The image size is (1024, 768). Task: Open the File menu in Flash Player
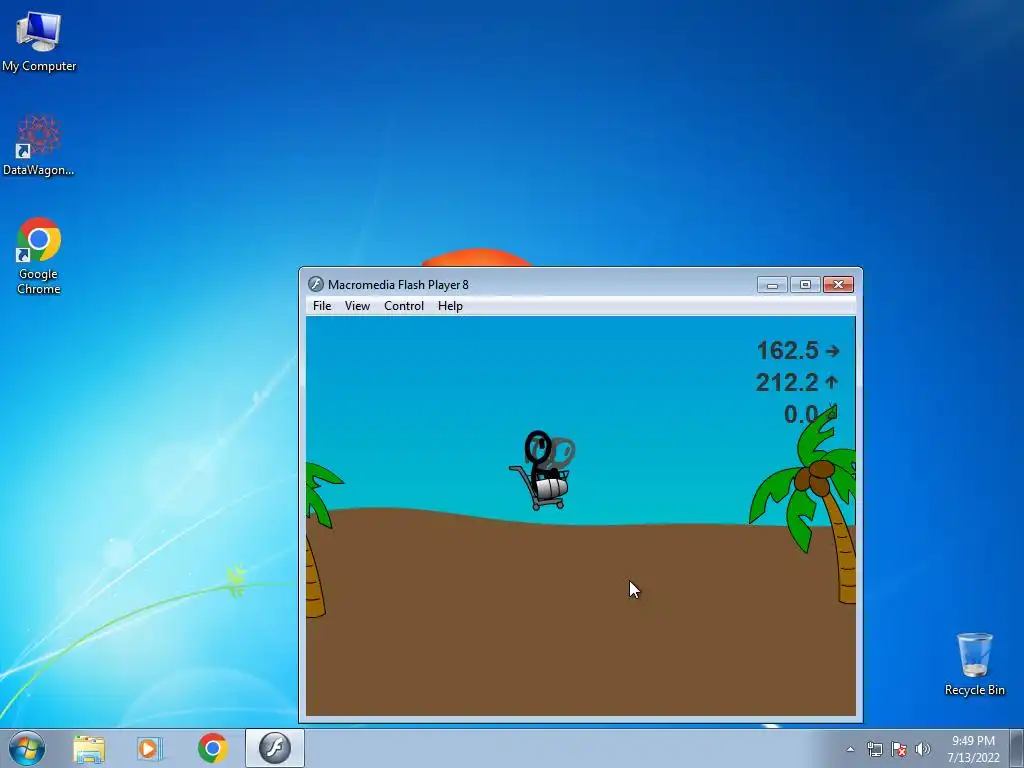(x=322, y=306)
